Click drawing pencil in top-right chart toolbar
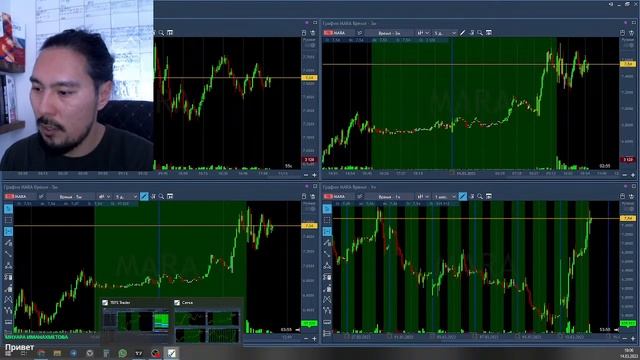 coord(462,33)
